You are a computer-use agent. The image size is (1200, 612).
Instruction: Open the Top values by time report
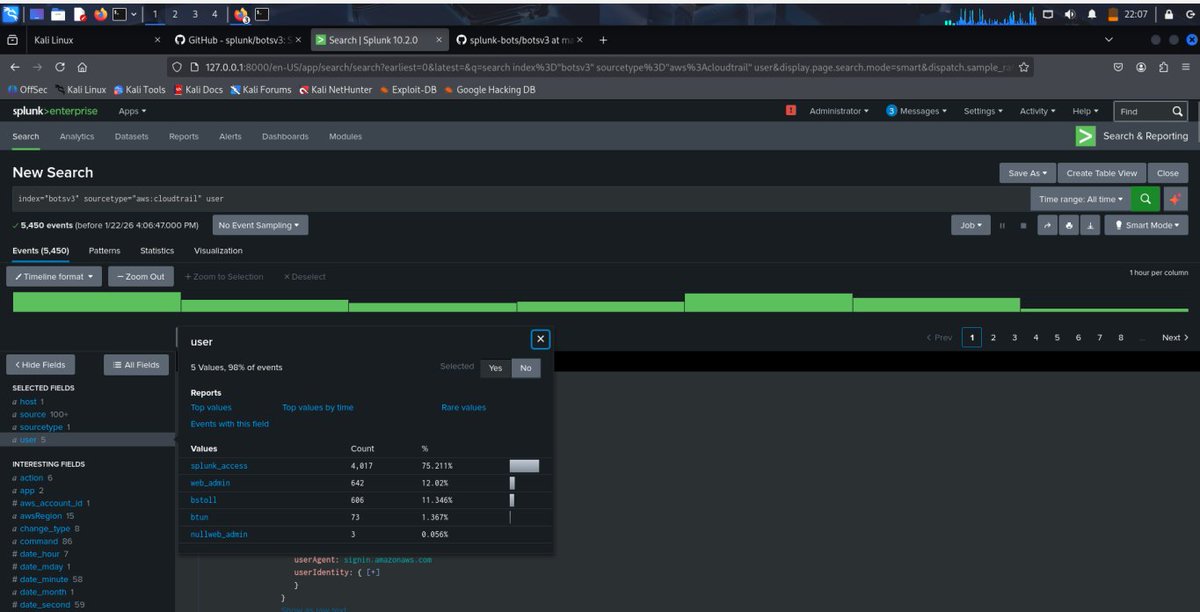[x=317, y=408]
